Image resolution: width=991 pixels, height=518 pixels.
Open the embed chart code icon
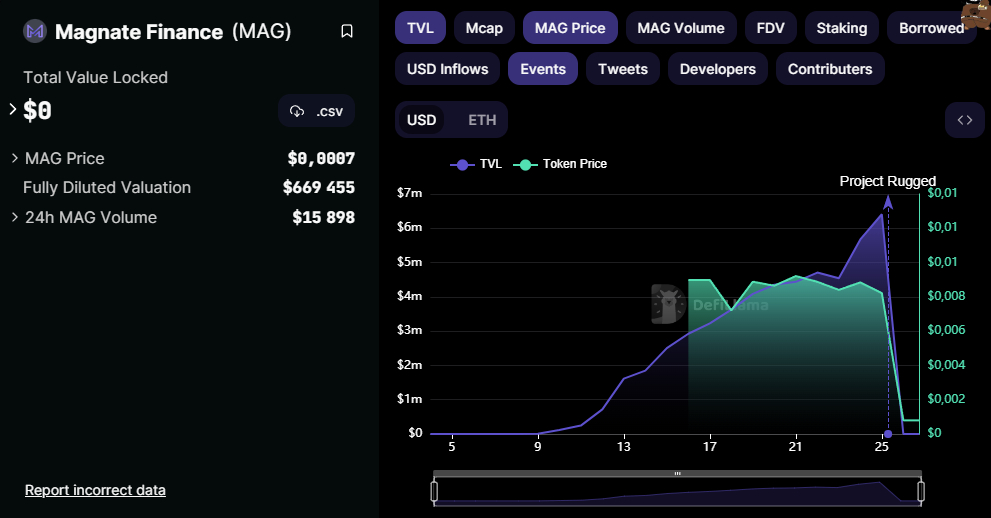click(x=964, y=120)
